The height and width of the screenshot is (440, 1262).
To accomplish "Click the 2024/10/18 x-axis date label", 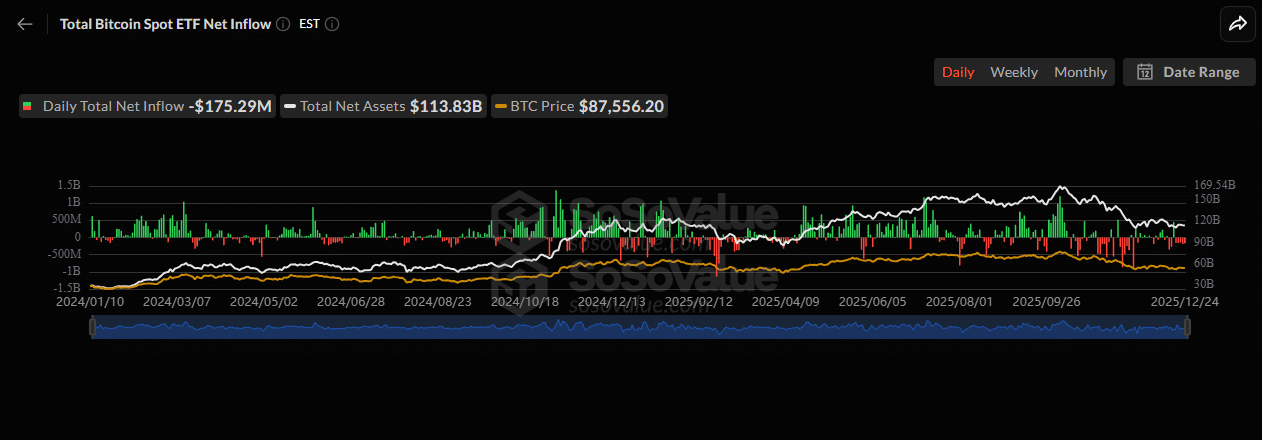I will (x=524, y=300).
